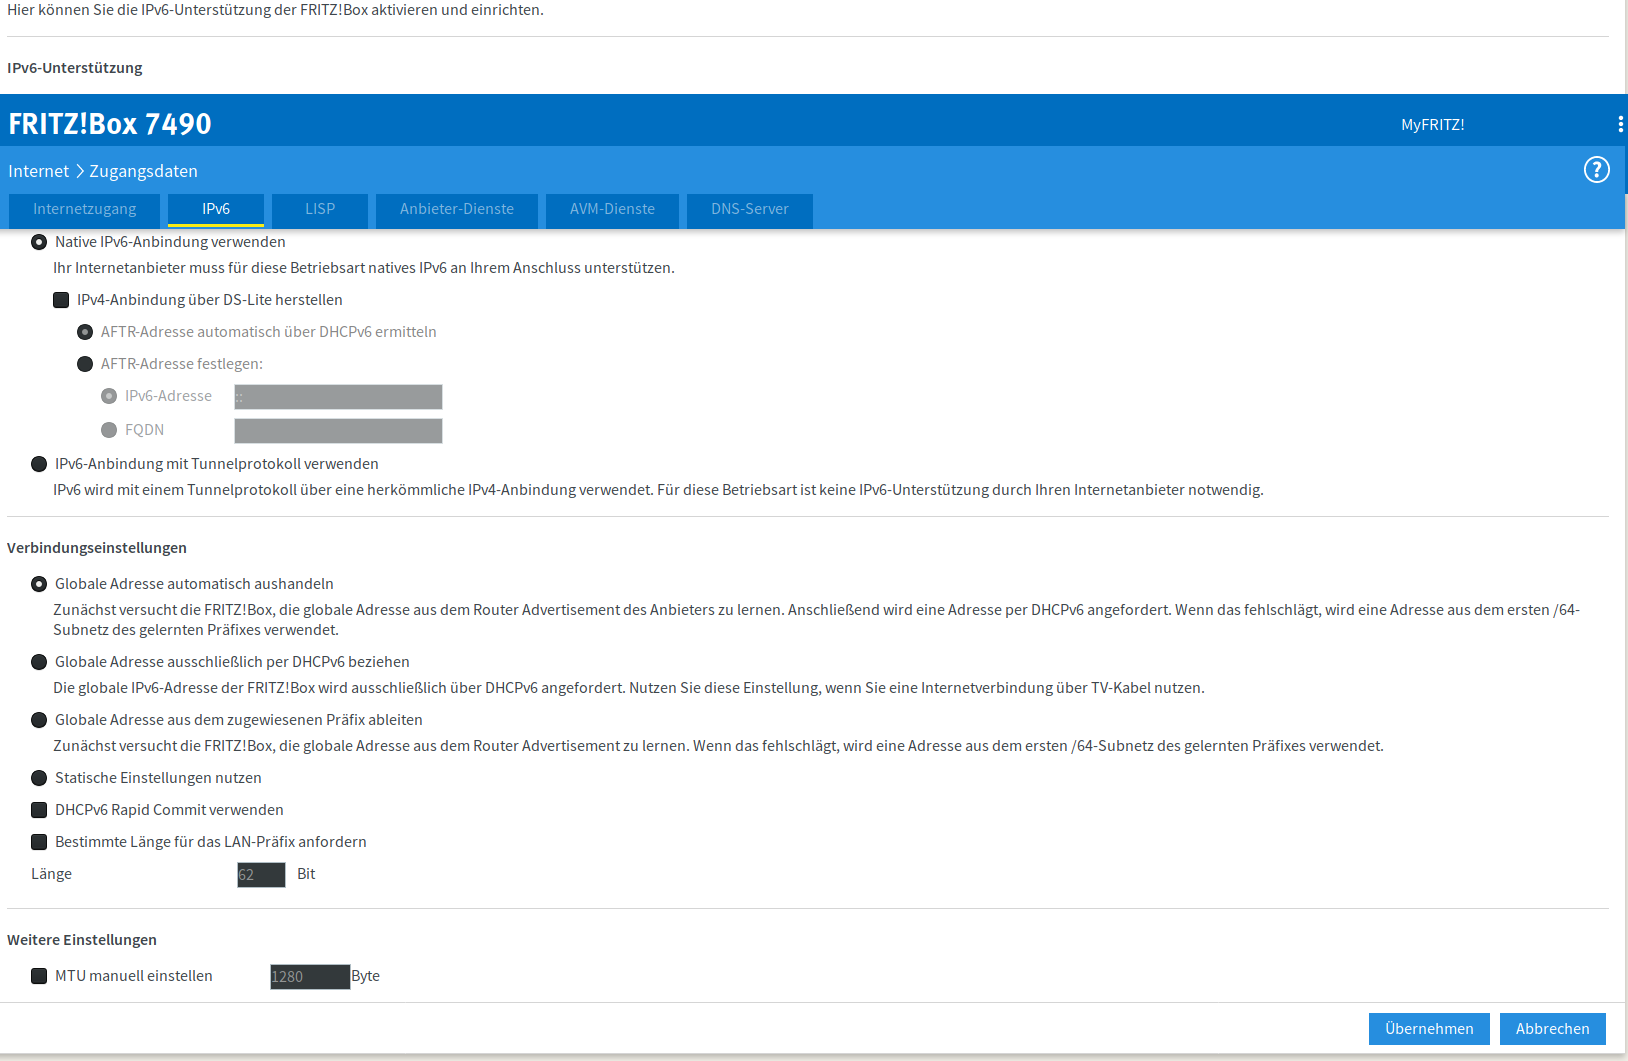This screenshot has width=1628, height=1061.
Task: Check Bestimmte Länge für das LAN-Präfix anfordern
Action: [x=39, y=842]
